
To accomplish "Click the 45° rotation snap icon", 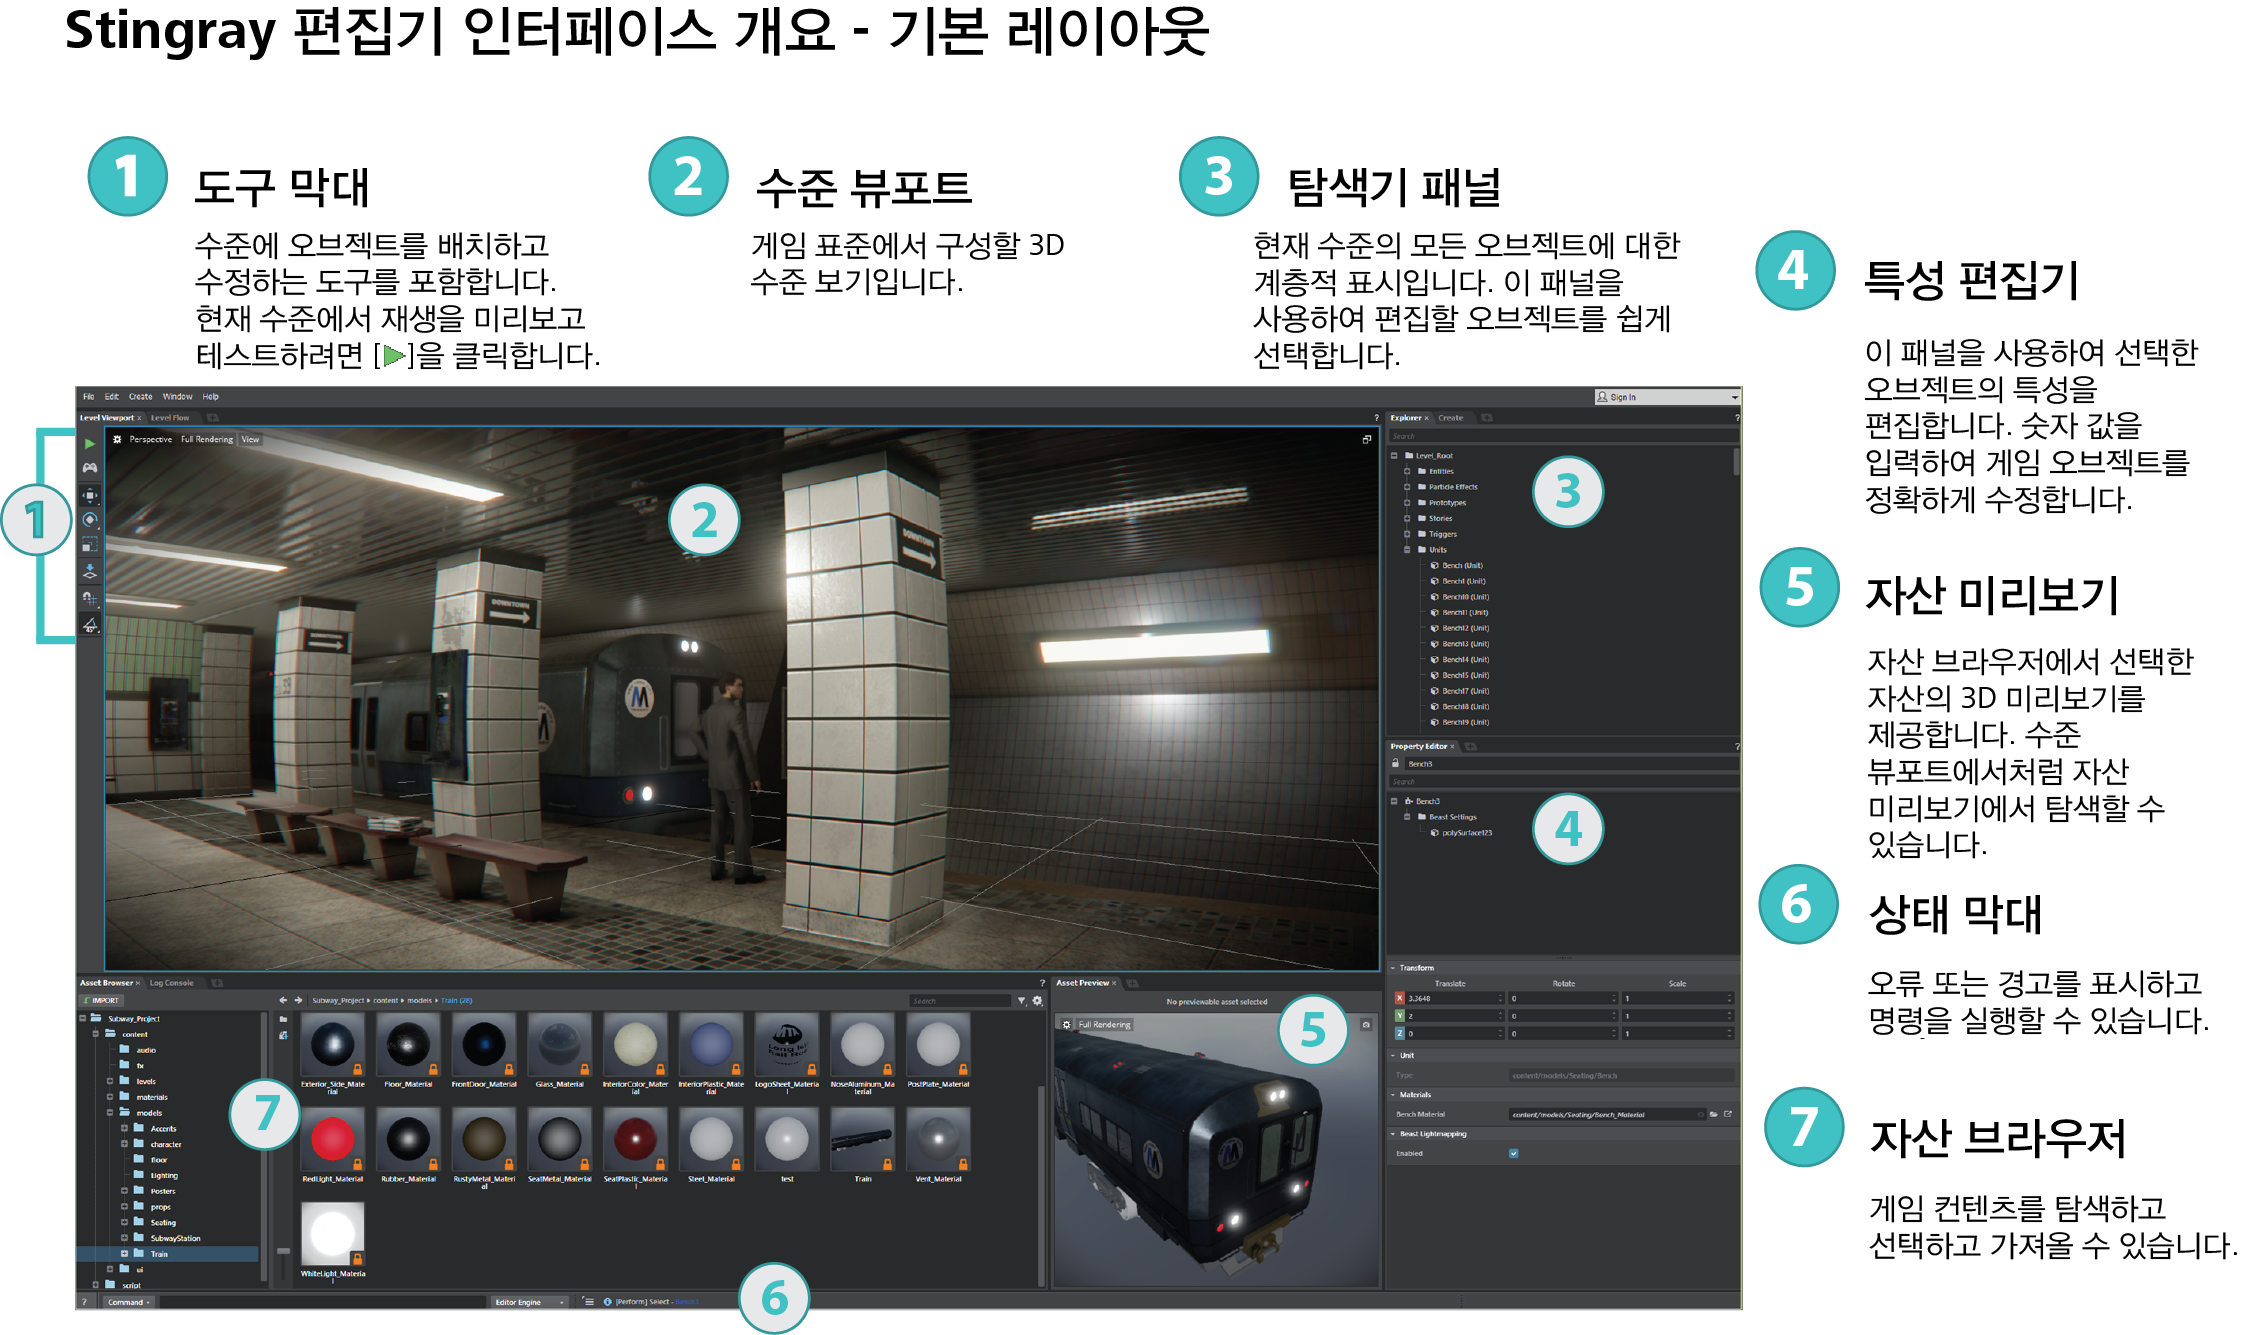I will 90,625.
